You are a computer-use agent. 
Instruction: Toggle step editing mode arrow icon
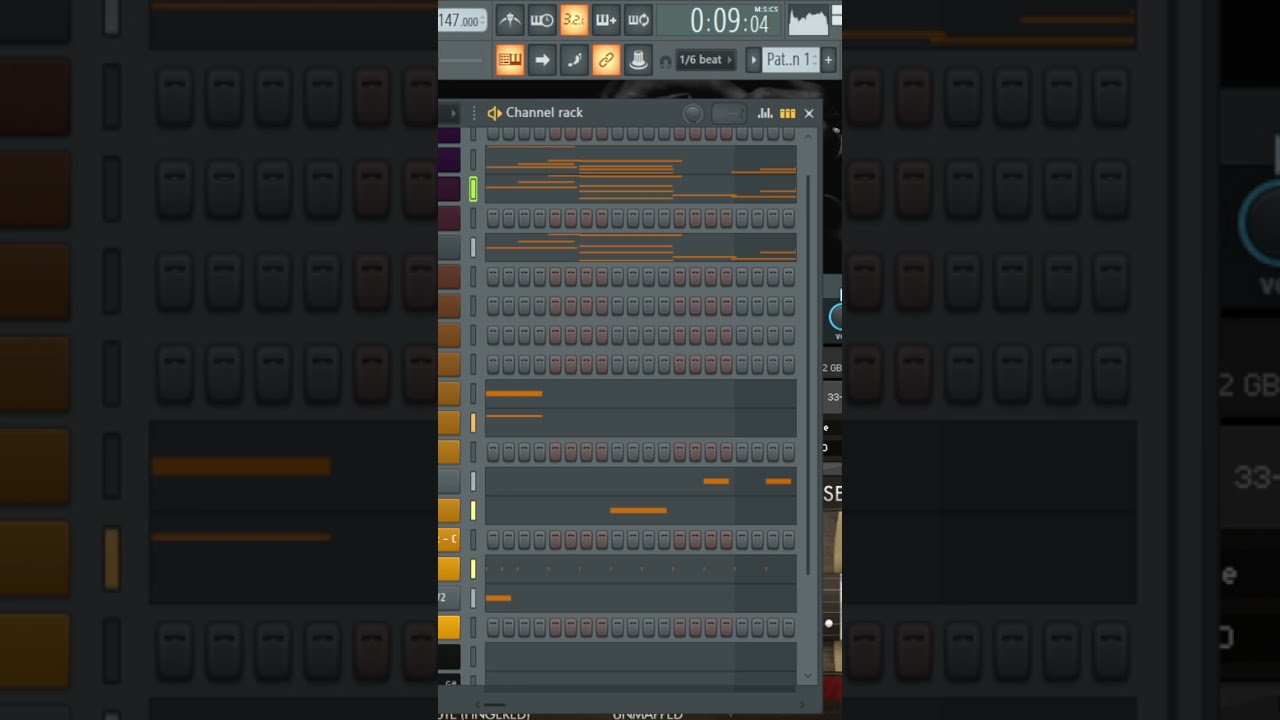tap(542, 60)
